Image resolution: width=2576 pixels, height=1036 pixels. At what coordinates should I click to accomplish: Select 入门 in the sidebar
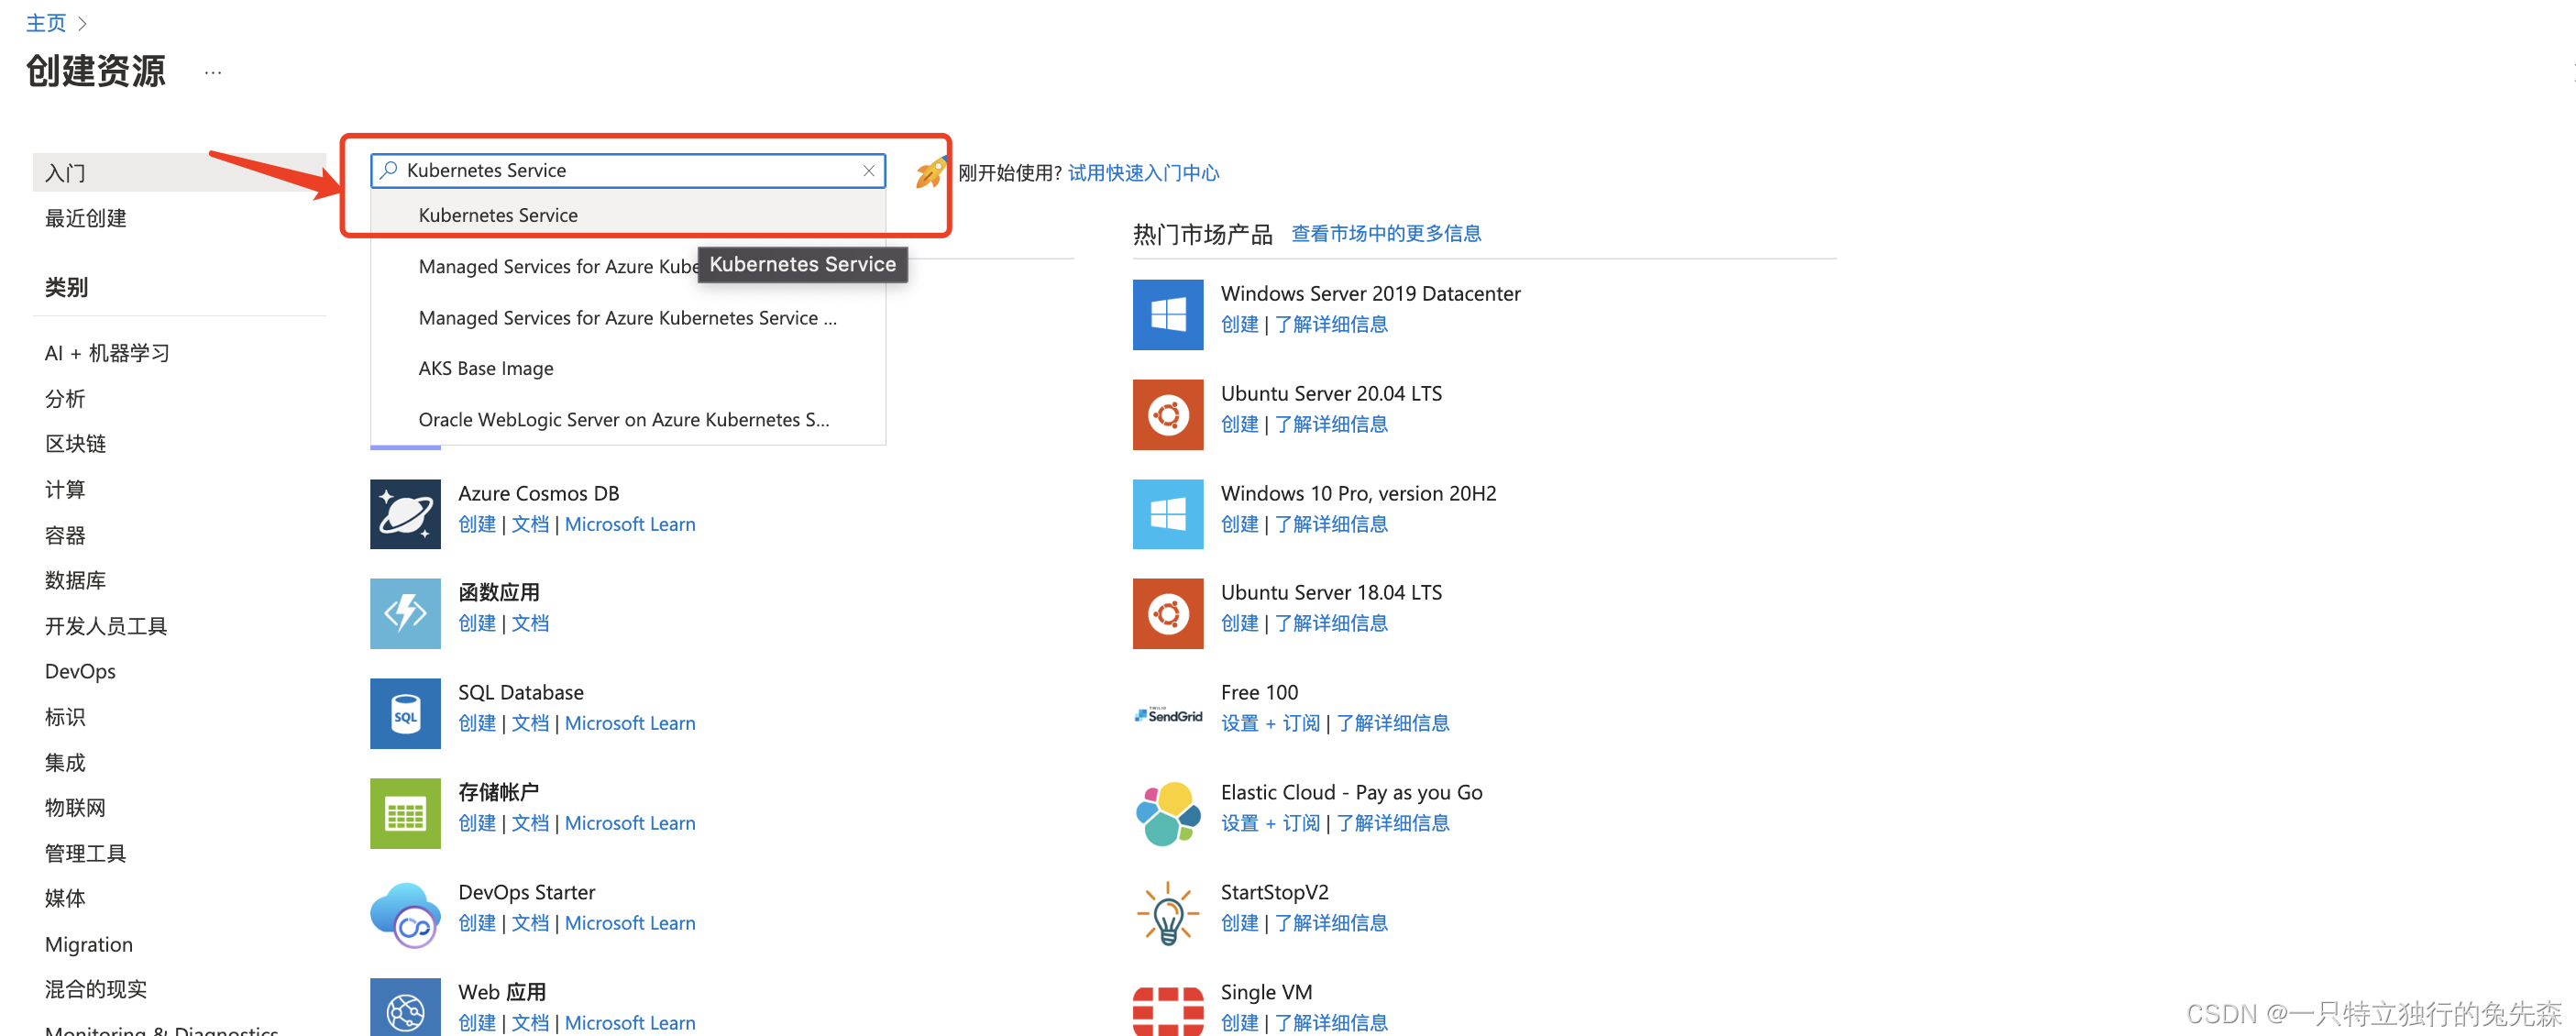pos(179,173)
